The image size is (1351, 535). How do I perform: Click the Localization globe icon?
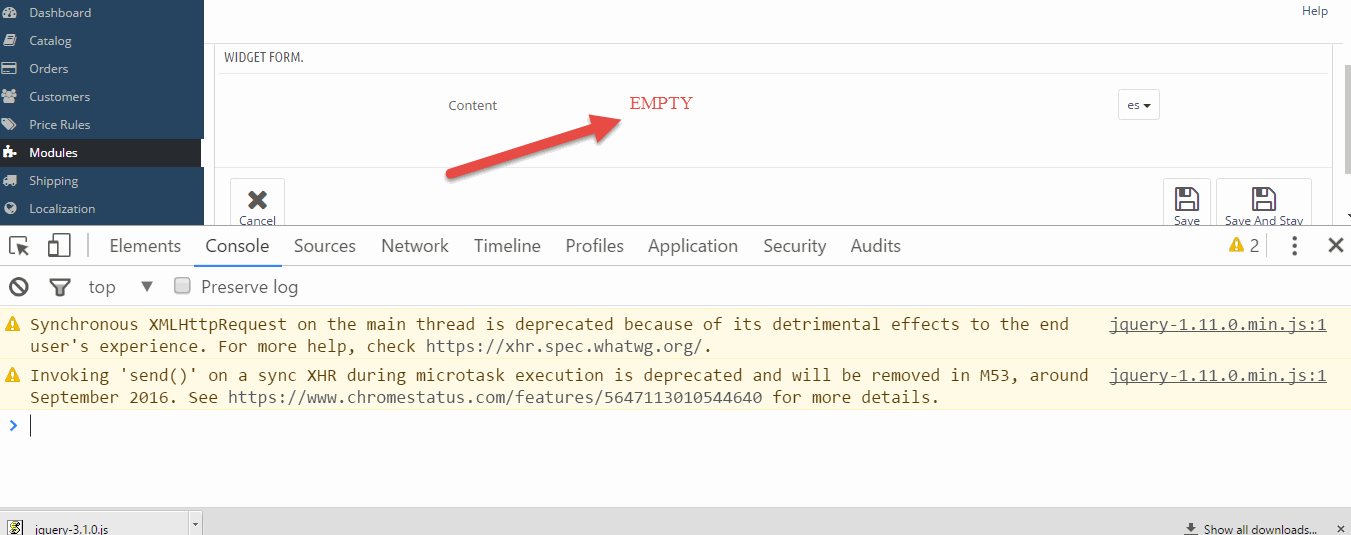[10, 209]
